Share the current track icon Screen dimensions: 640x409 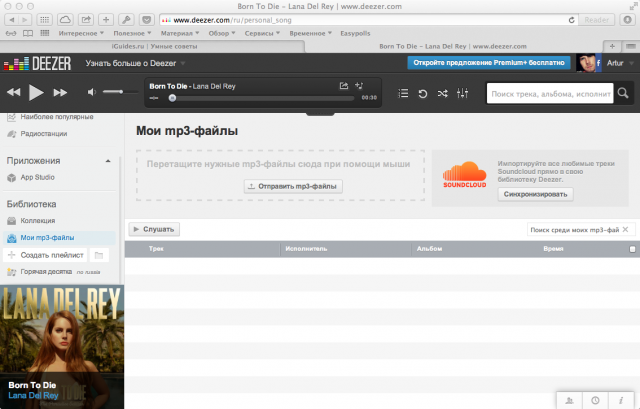point(344,86)
